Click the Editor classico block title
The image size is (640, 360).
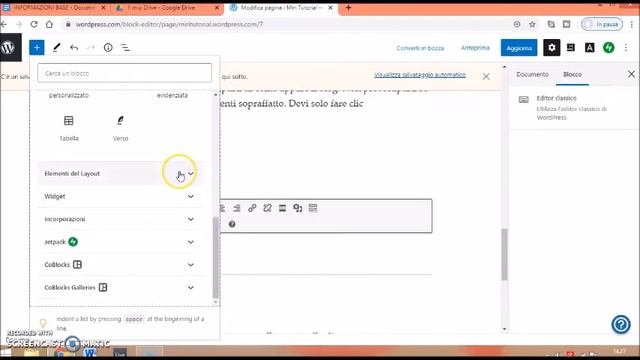click(x=556, y=98)
